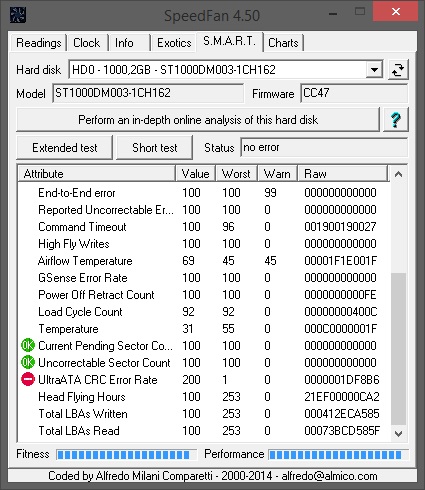The image size is (425, 490).
Task: Select the UltraATA CRC Error Rate row text
Action: [98, 380]
